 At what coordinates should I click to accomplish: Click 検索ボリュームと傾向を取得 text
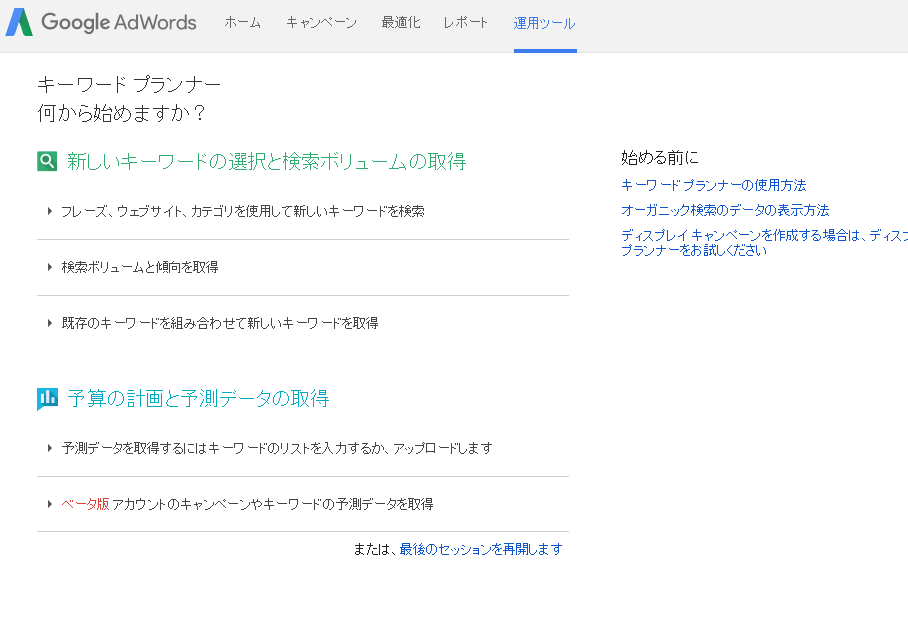(x=140, y=267)
